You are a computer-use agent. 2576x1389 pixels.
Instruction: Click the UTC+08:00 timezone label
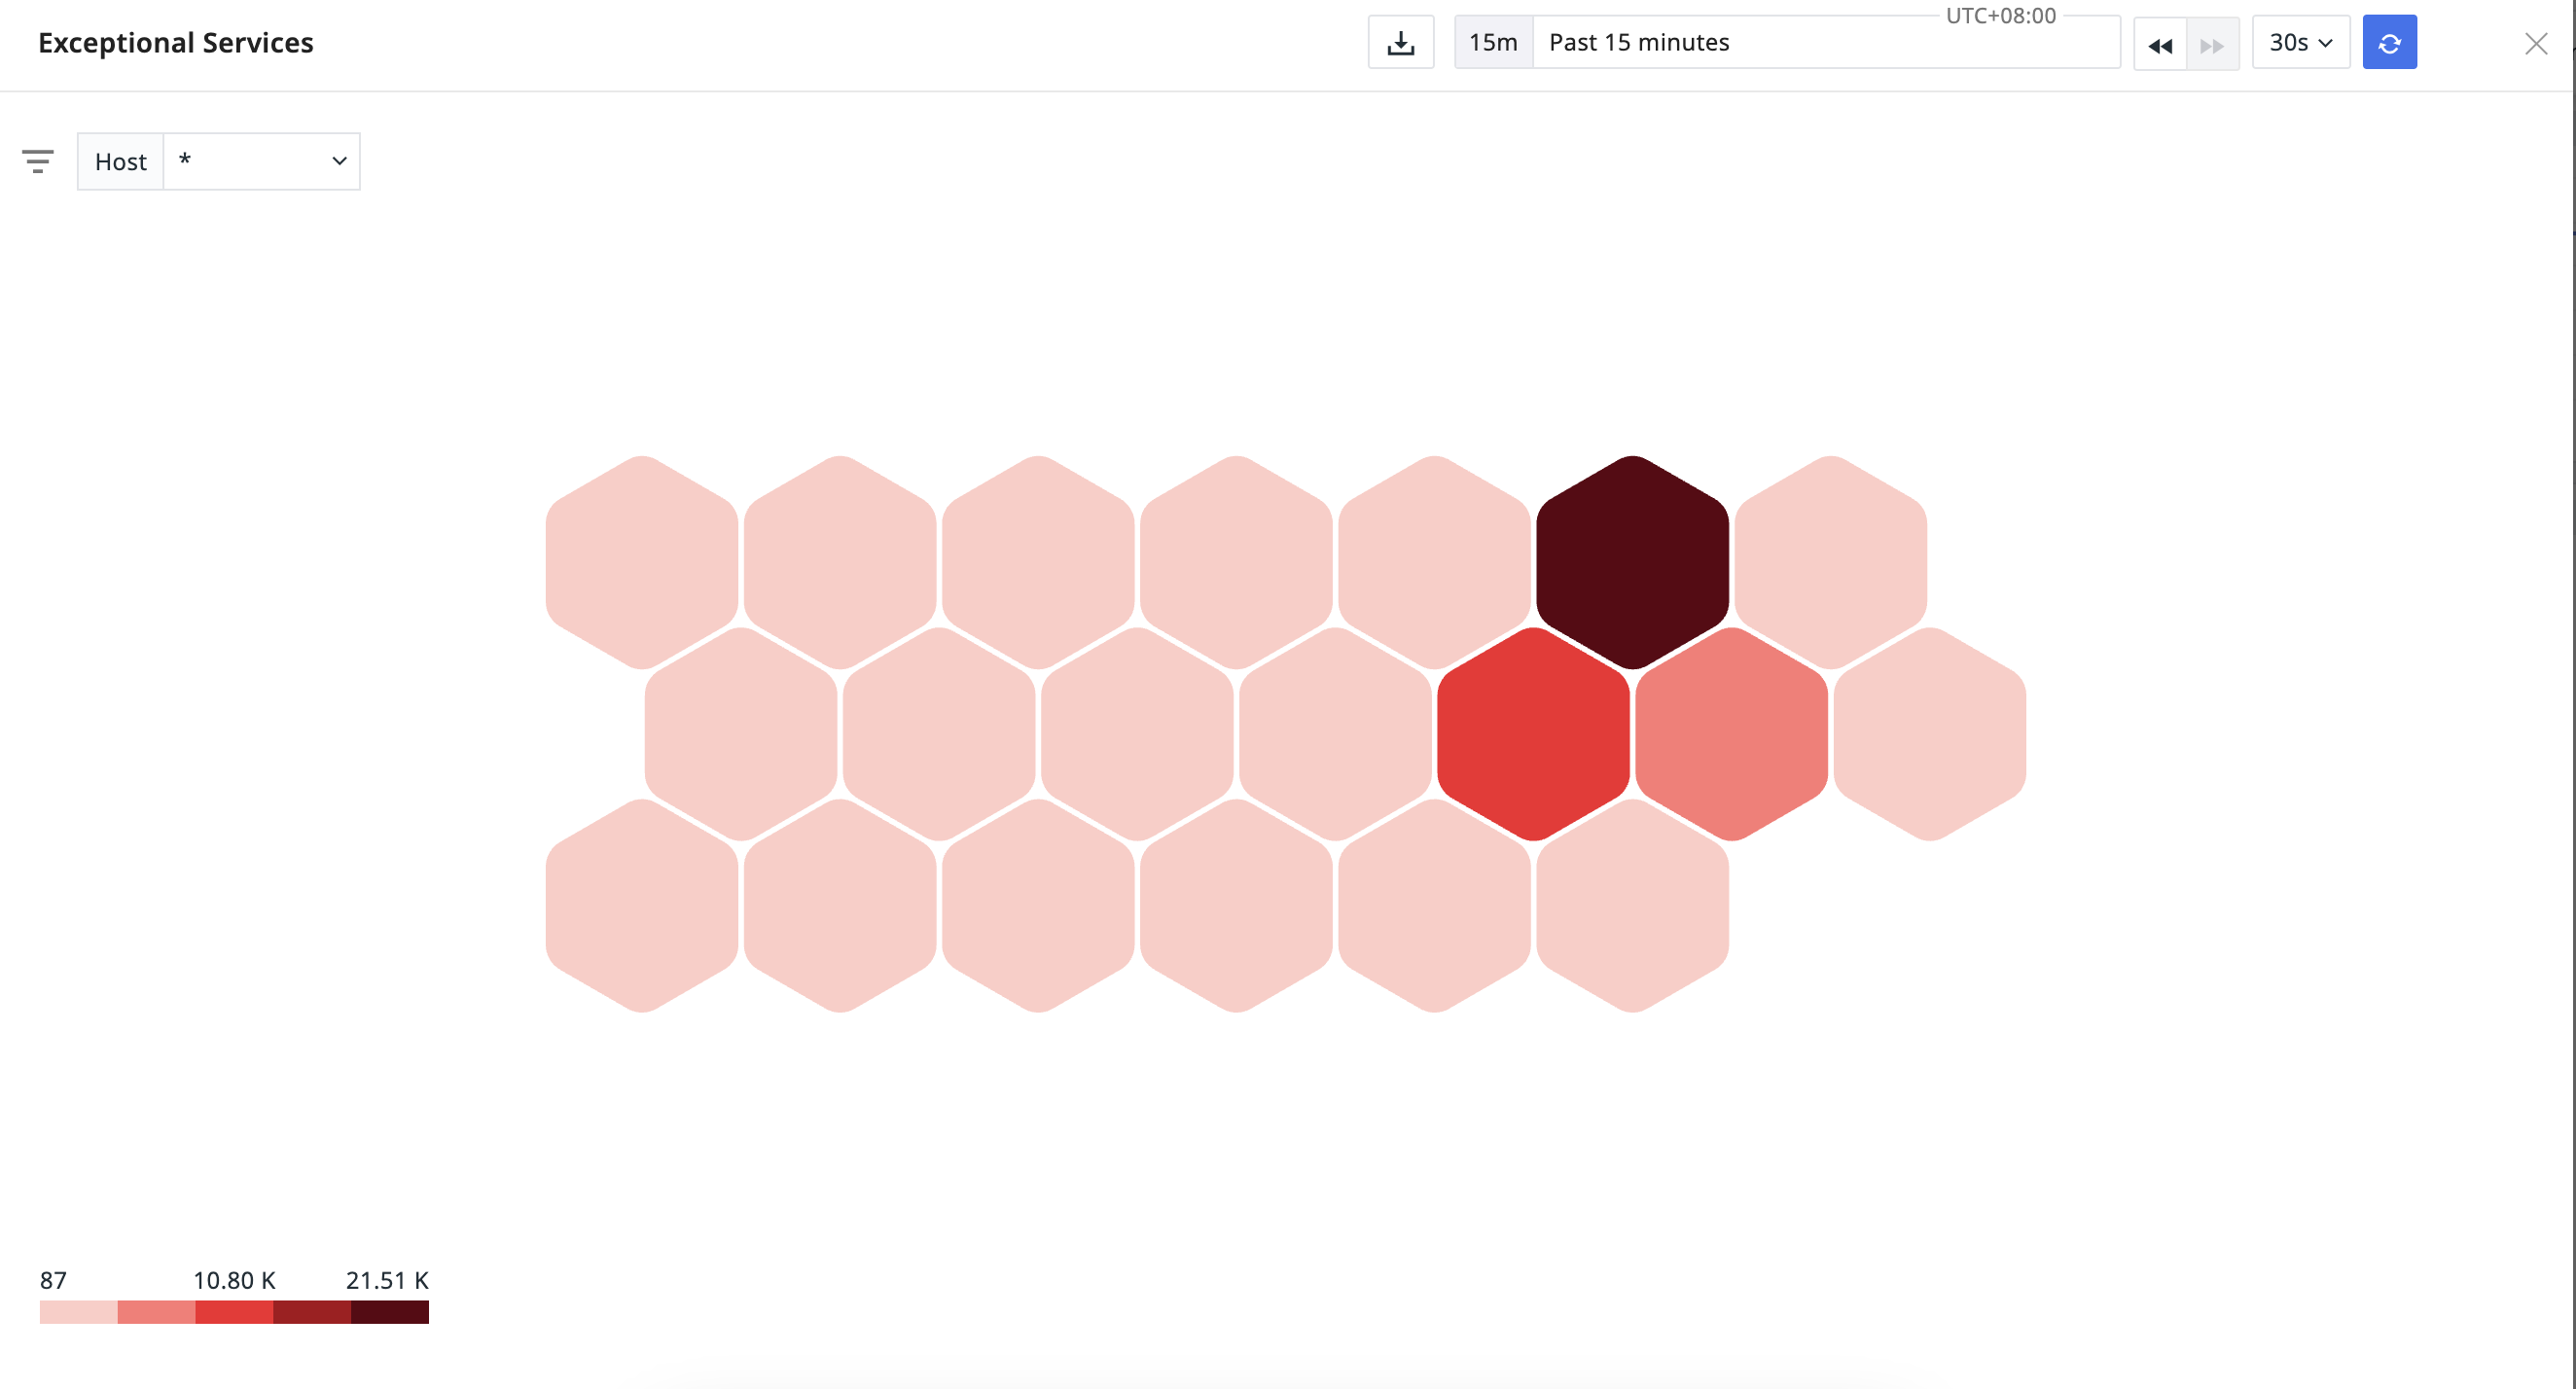click(2001, 15)
